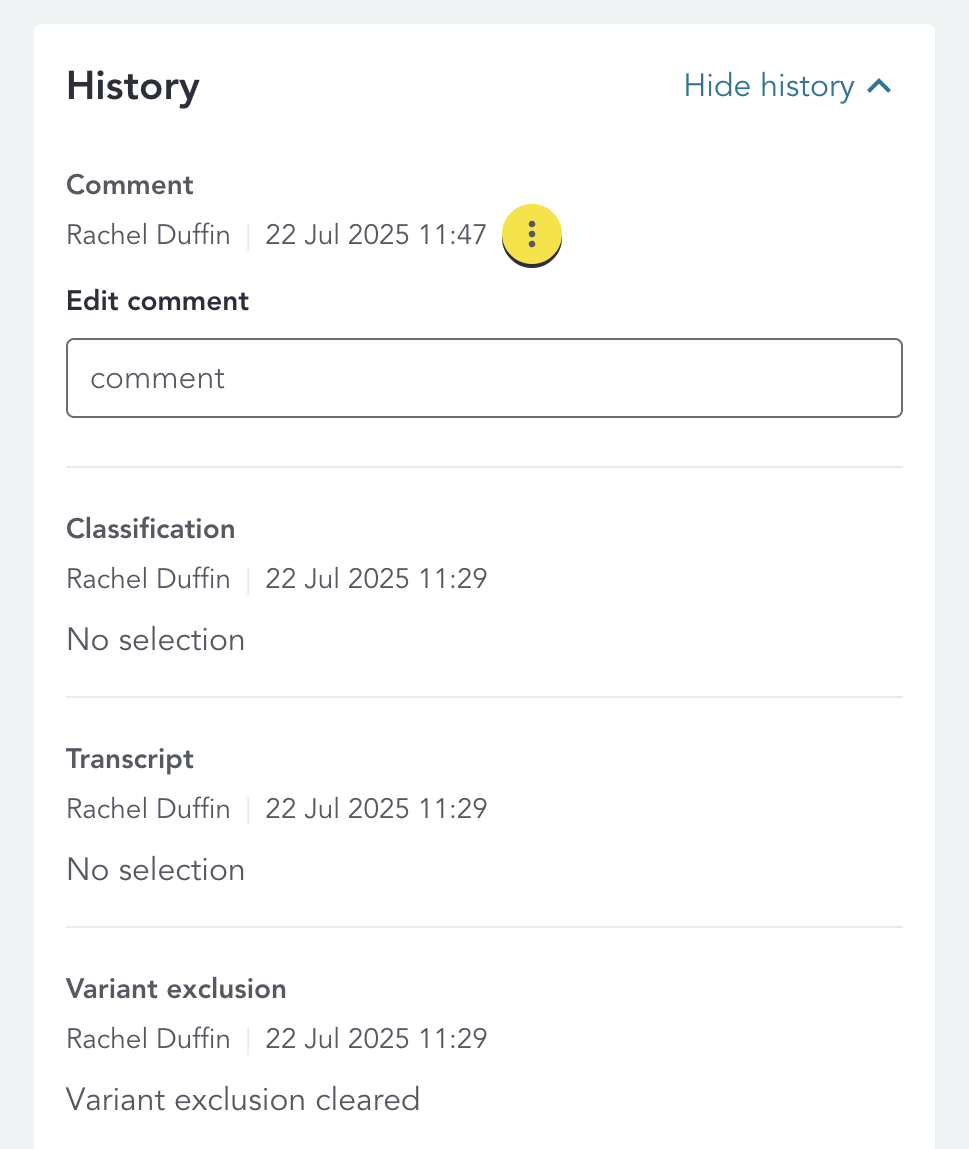Select the Comment entry heading
Image resolution: width=969 pixels, height=1149 pixels.
click(130, 185)
